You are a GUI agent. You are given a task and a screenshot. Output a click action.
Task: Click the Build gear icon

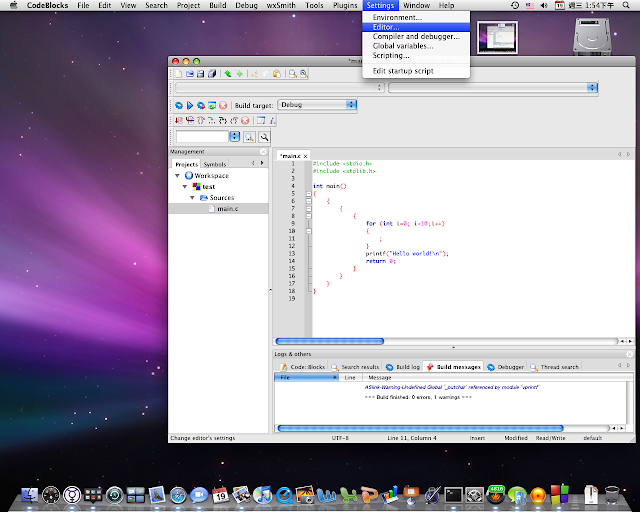click(179, 105)
